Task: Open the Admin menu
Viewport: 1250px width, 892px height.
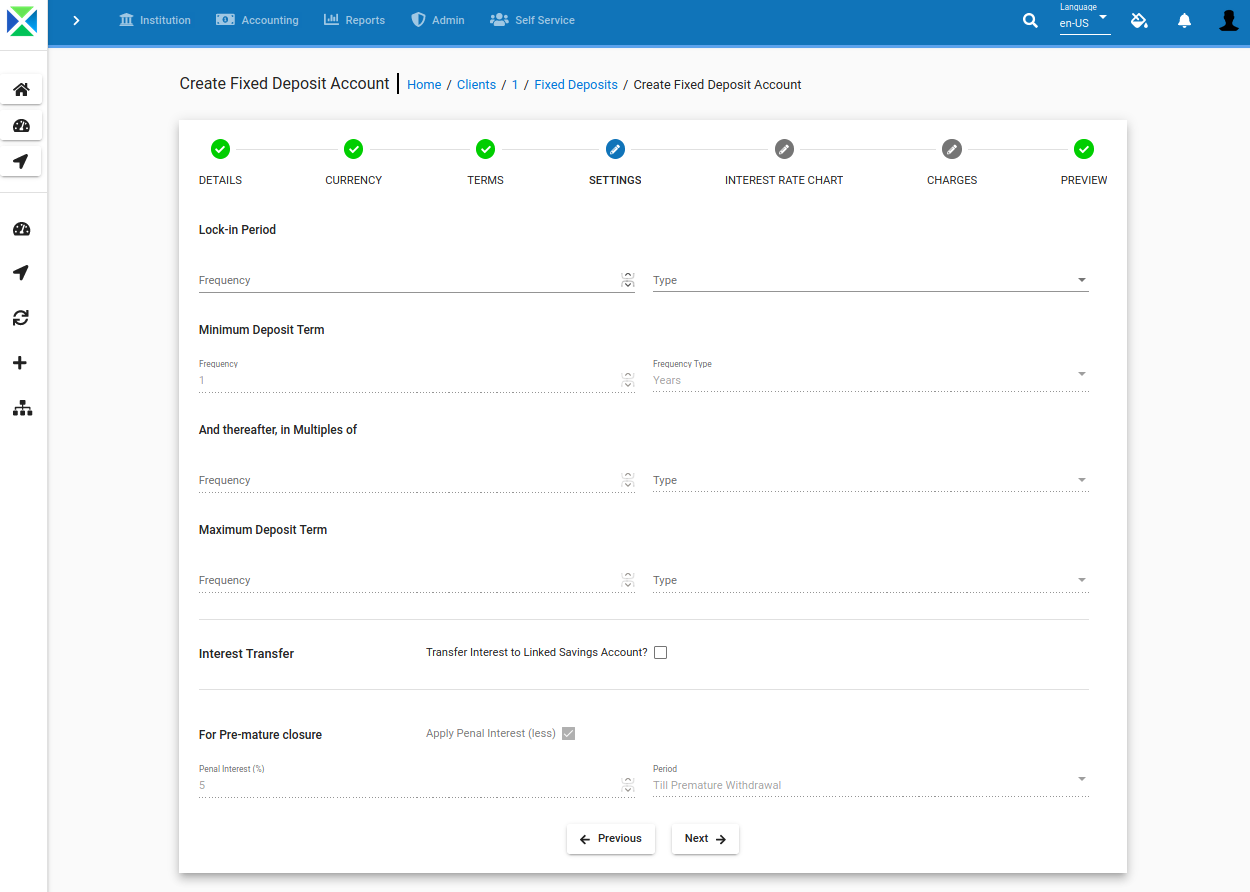Action: click(438, 20)
